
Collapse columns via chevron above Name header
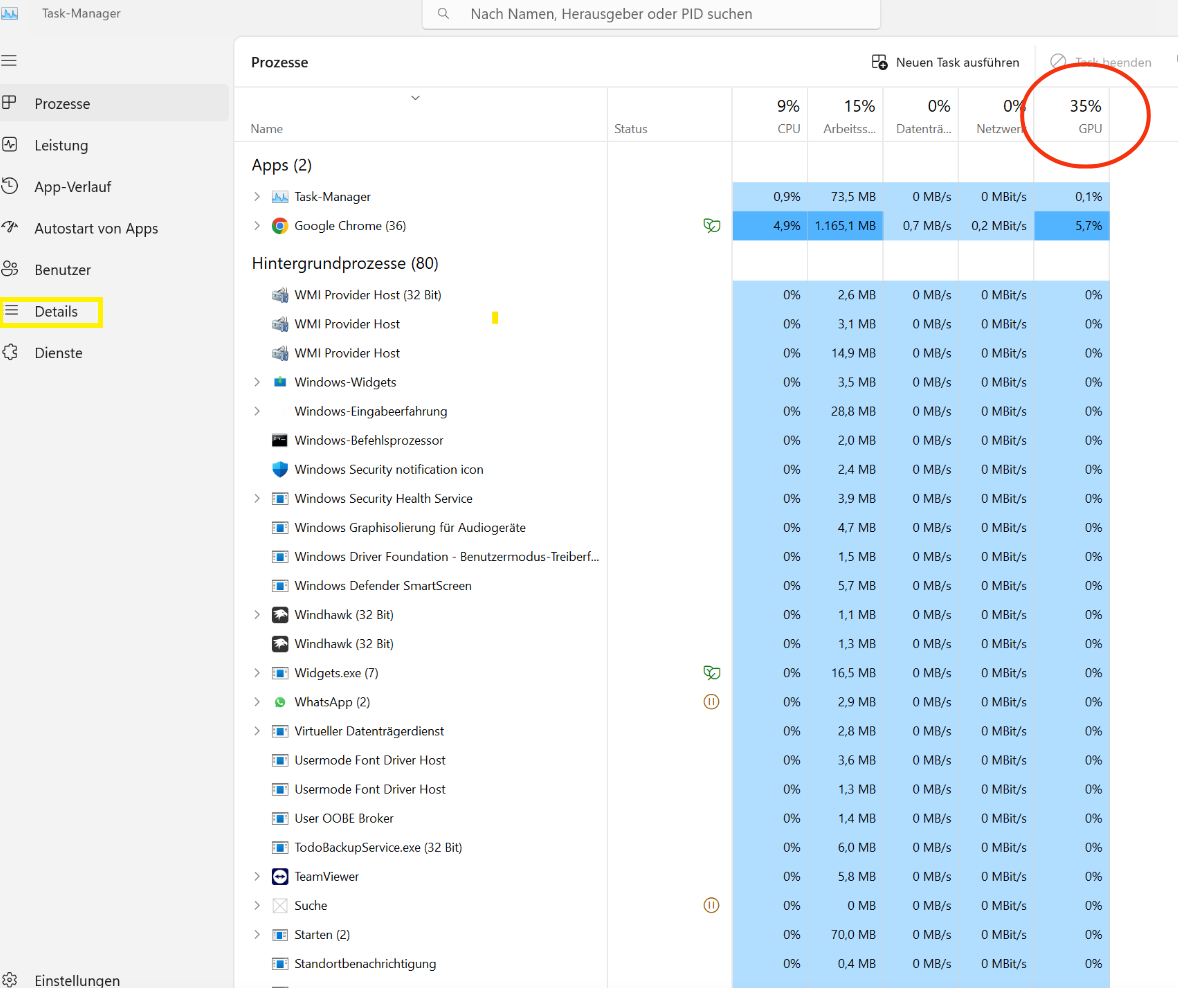(x=415, y=98)
